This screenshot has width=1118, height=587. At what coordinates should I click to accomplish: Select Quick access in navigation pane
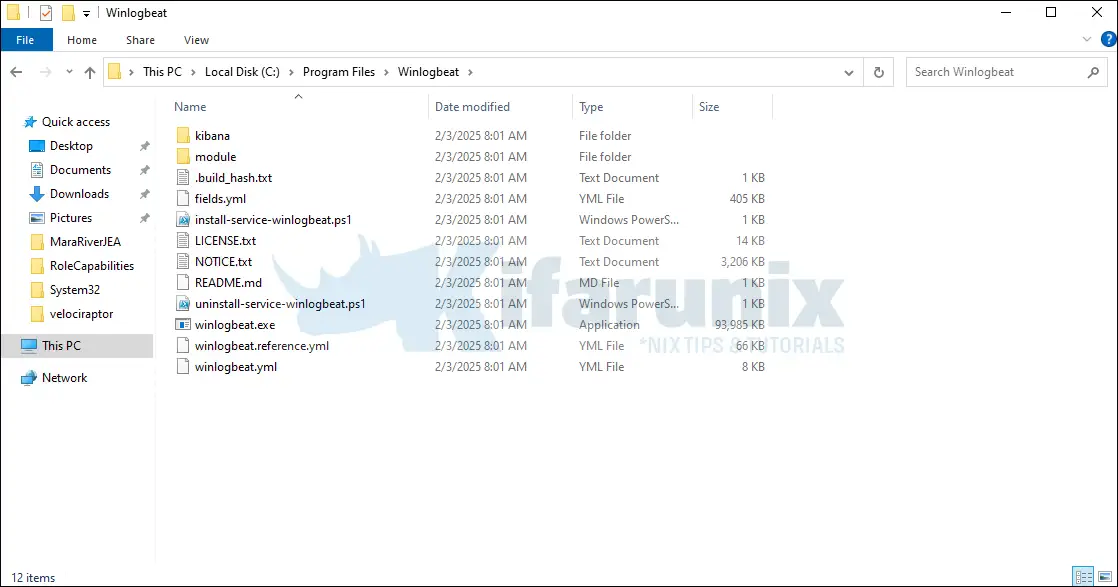[x=76, y=122]
